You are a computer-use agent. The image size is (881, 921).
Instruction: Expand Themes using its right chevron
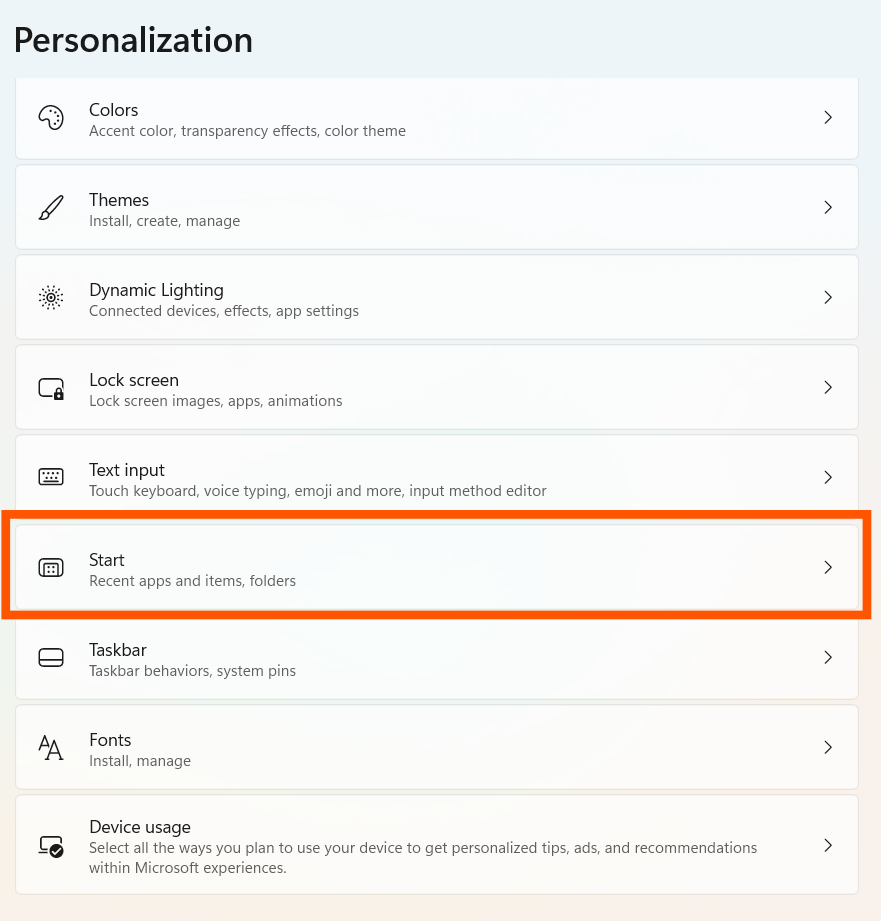coord(828,207)
